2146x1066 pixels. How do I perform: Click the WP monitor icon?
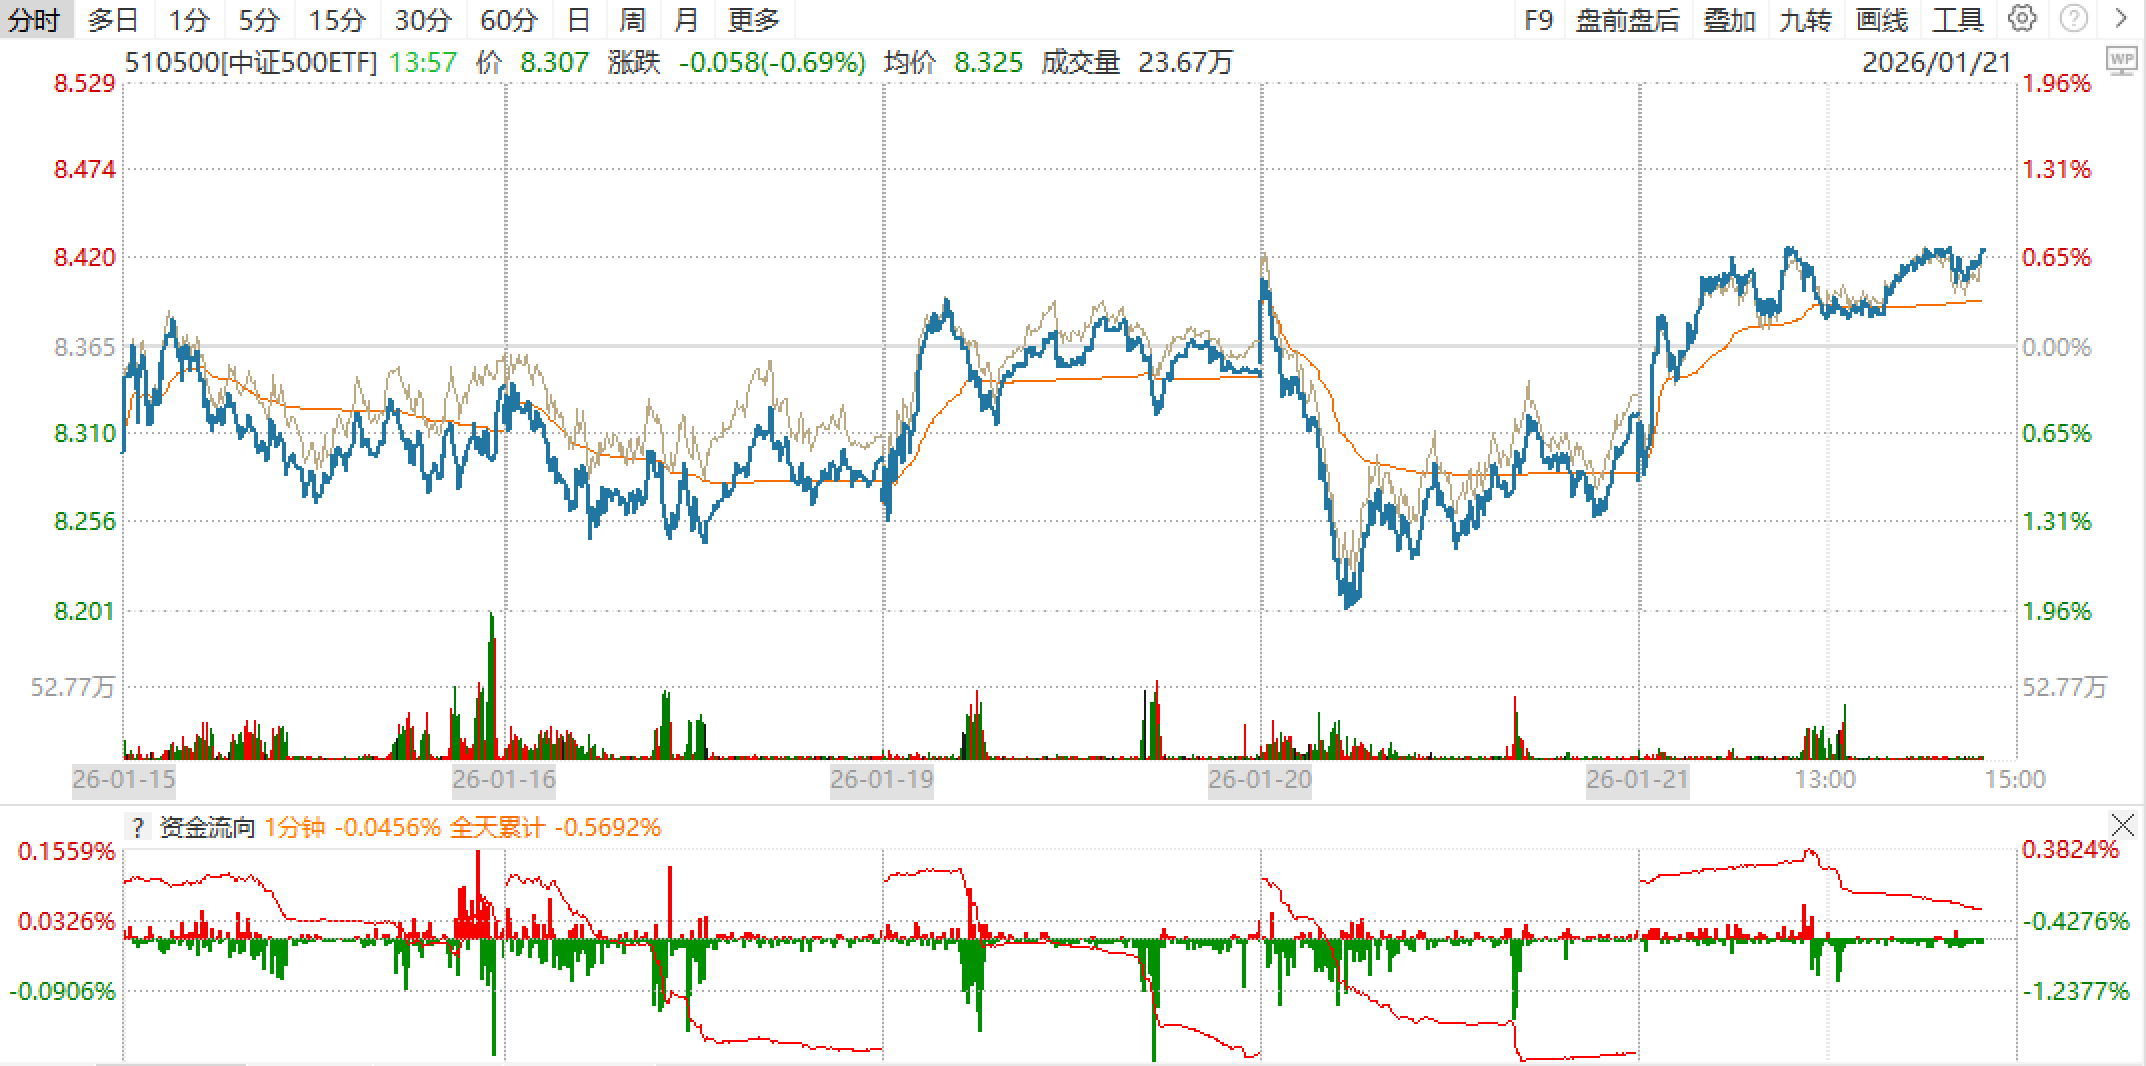[2120, 61]
